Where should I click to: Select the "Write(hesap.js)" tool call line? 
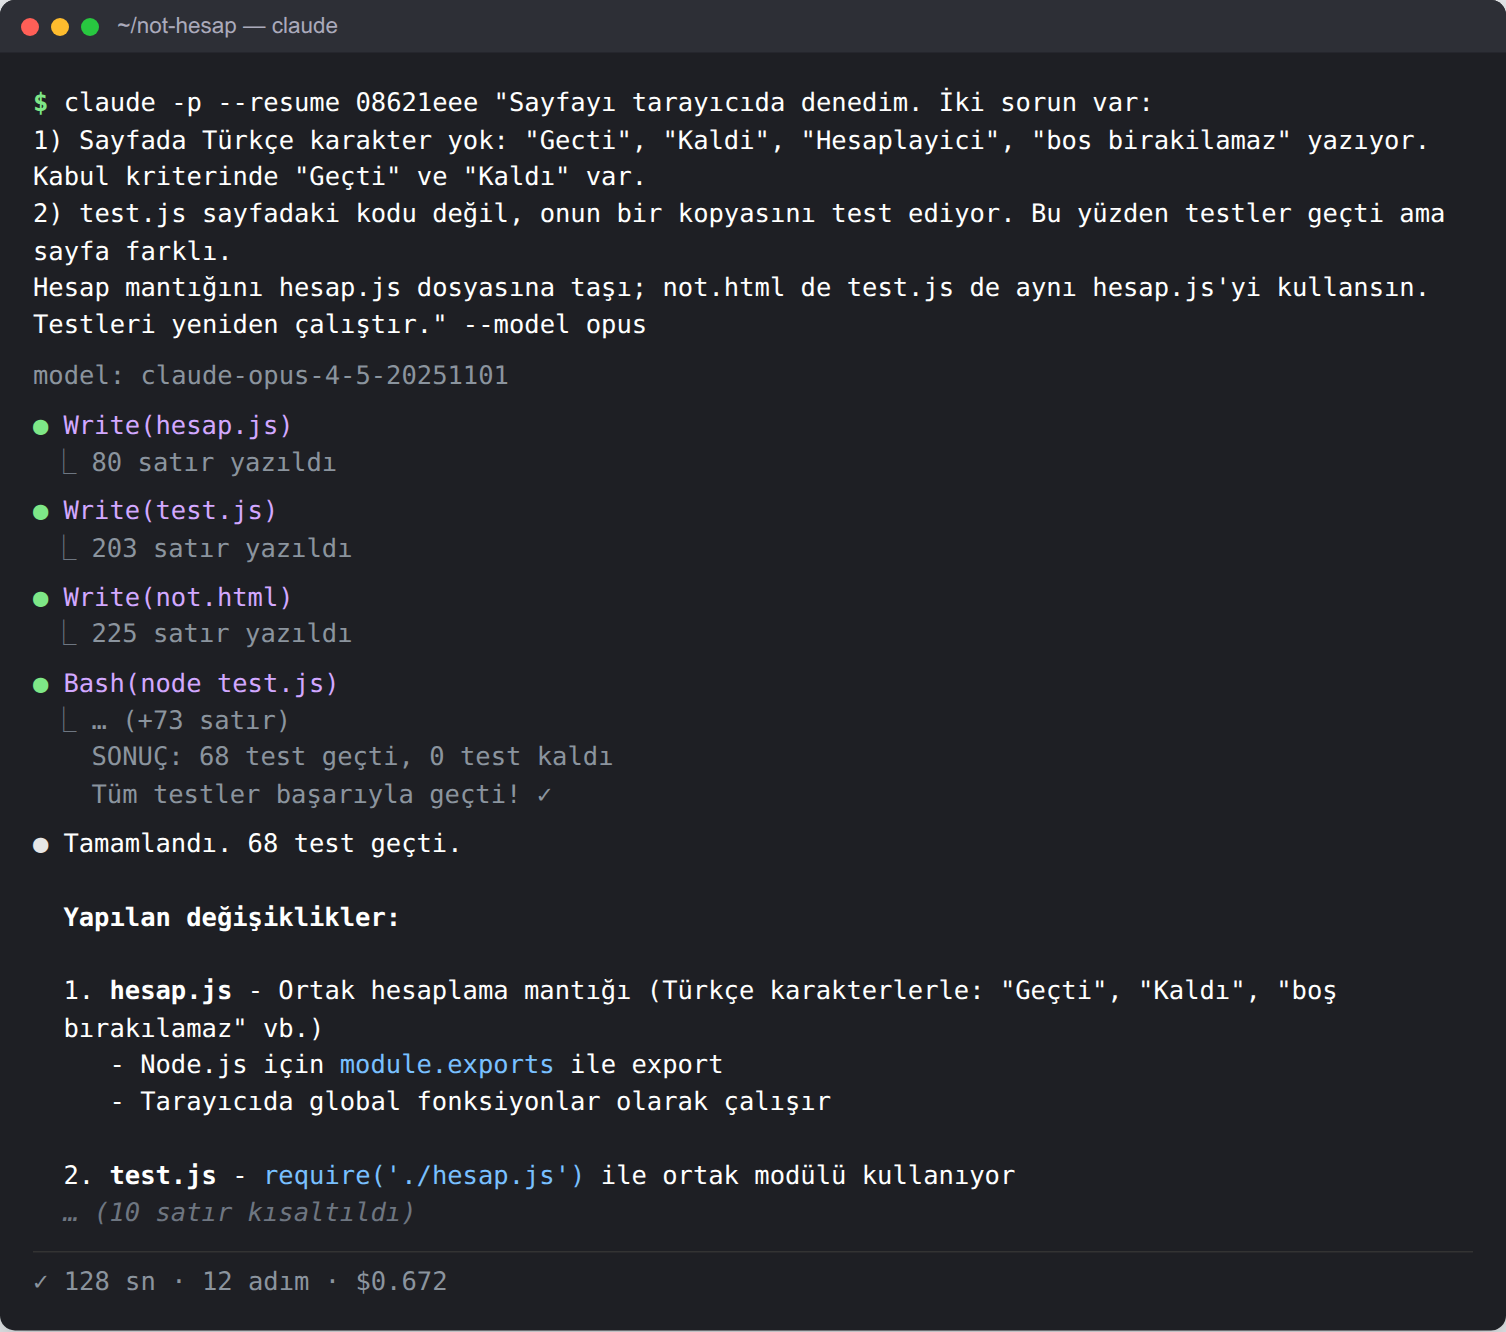pyautogui.click(x=177, y=426)
